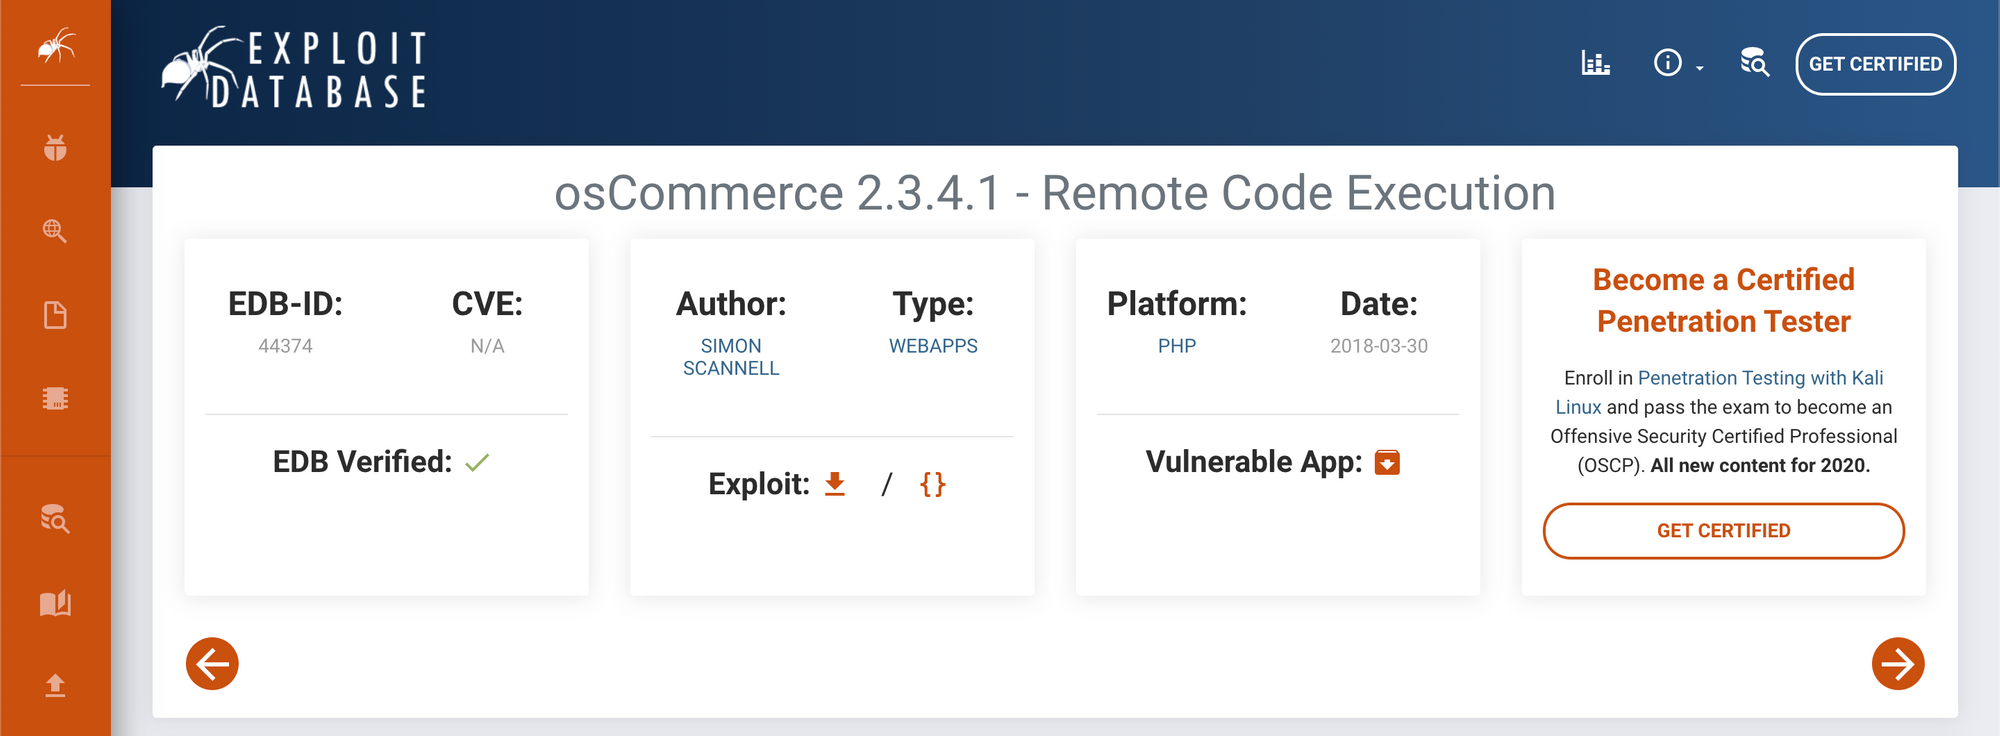Screen dimensions: 2000x736
Task: Click the spider logo in sidebar
Action: 56,46
